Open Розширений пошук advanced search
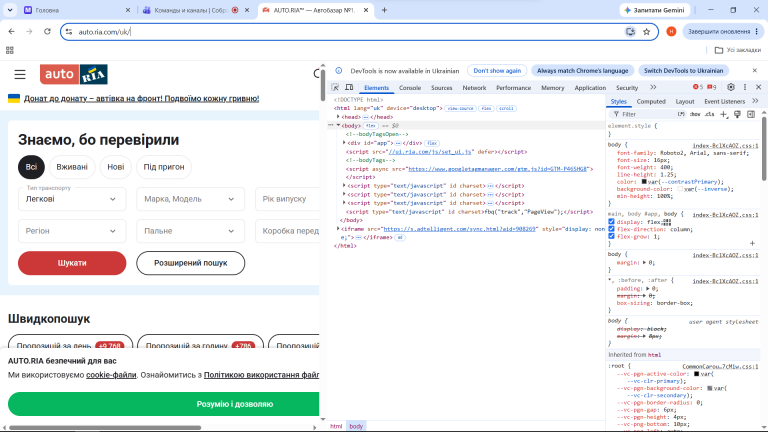This screenshot has height=432, width=768. point(191,263)
